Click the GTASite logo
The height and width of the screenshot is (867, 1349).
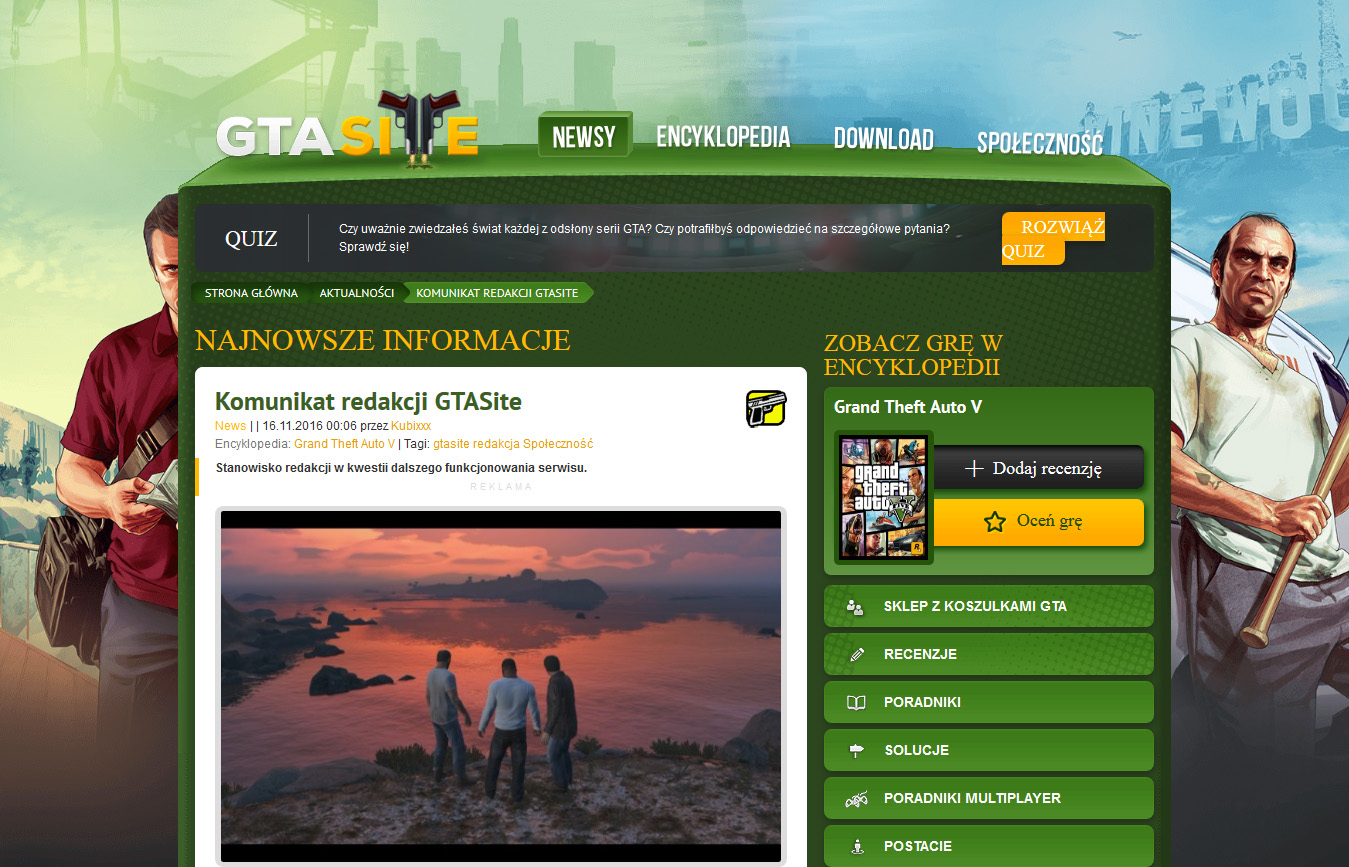[347, 130]
